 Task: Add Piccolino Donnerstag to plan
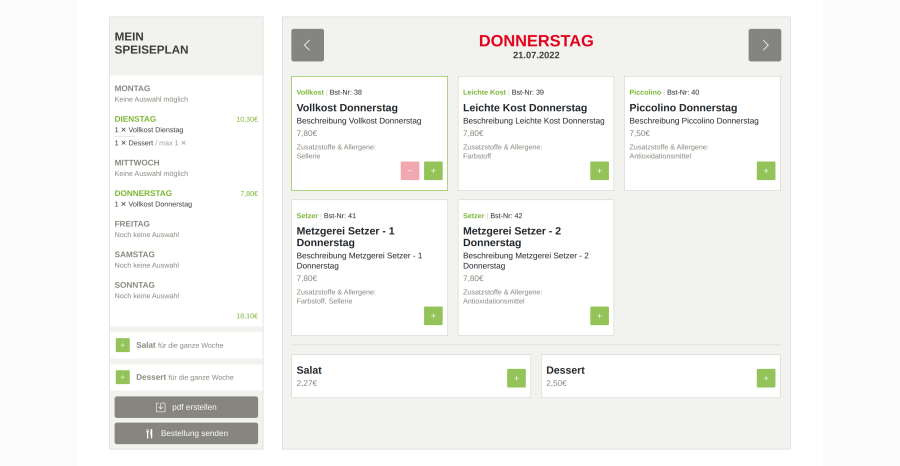[766, 170]
